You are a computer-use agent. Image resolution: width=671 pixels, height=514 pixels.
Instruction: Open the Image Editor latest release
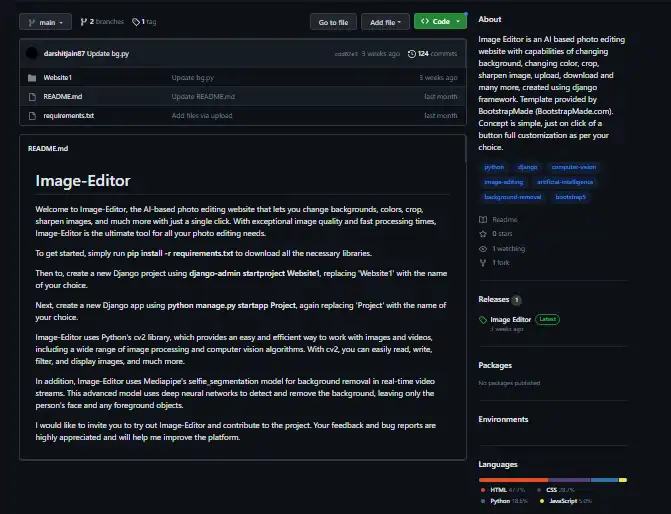tap(511, 320)
